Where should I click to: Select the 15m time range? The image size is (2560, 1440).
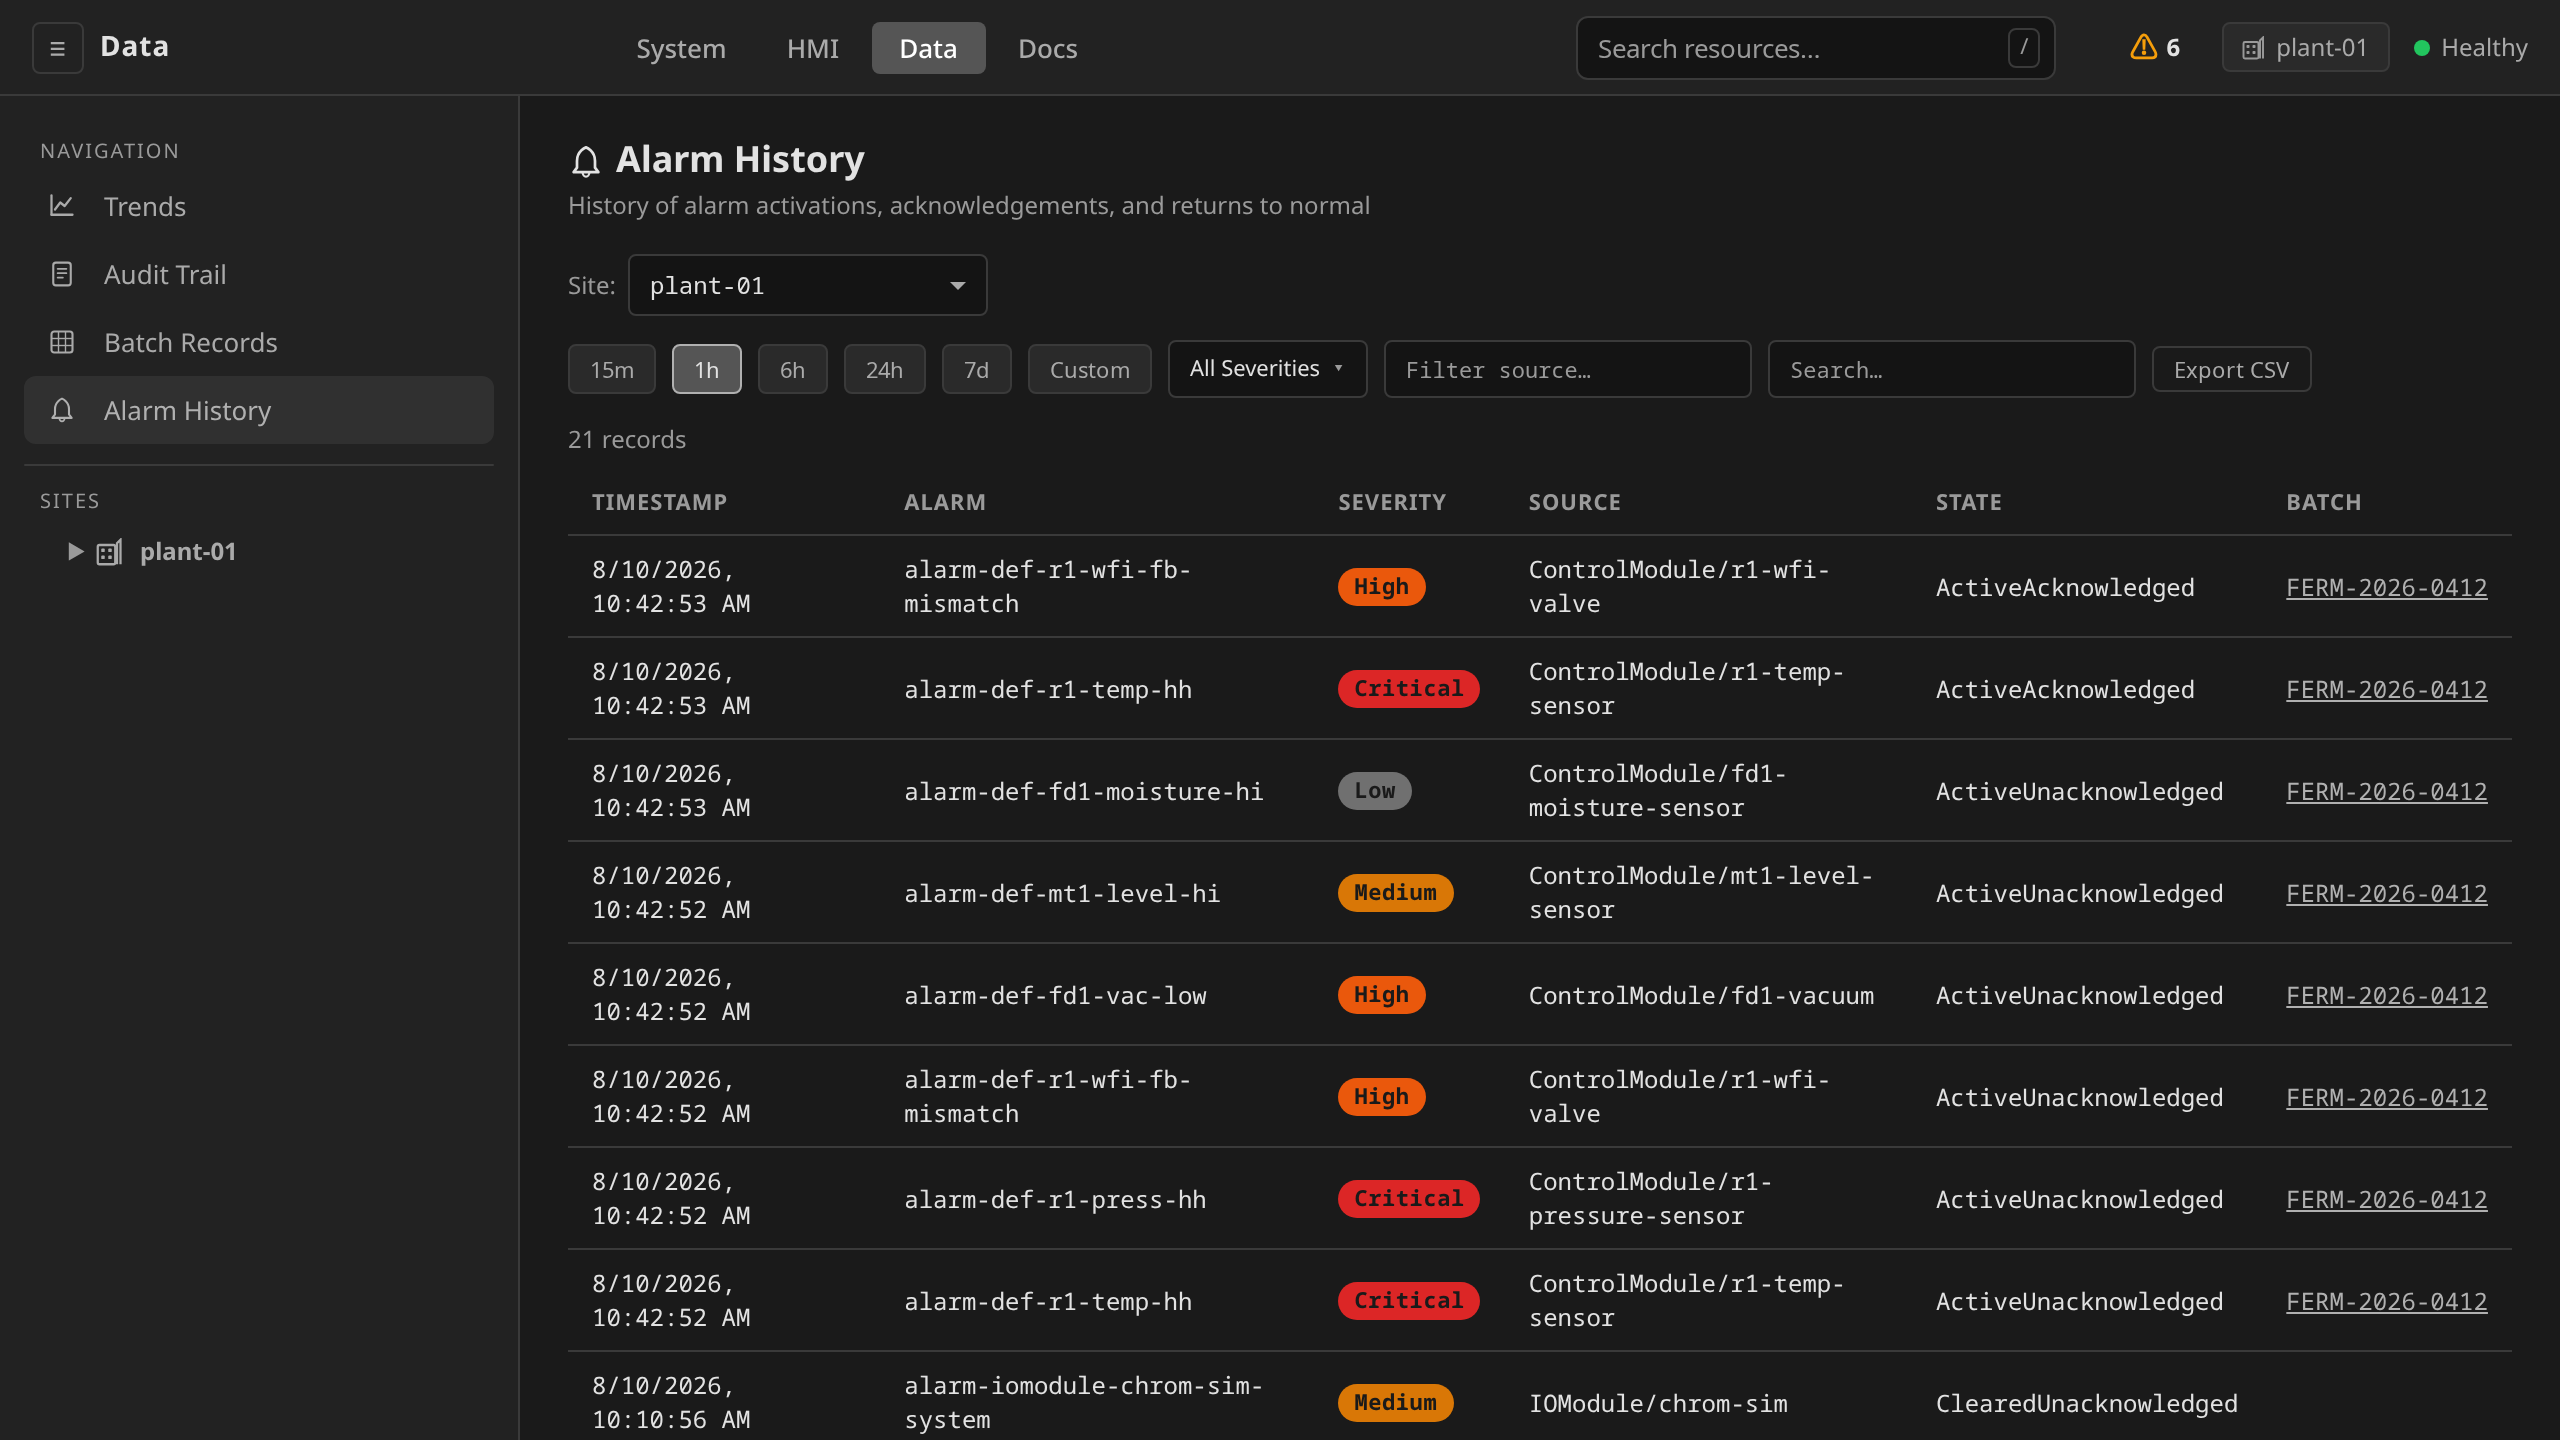(x=612, y=370)
